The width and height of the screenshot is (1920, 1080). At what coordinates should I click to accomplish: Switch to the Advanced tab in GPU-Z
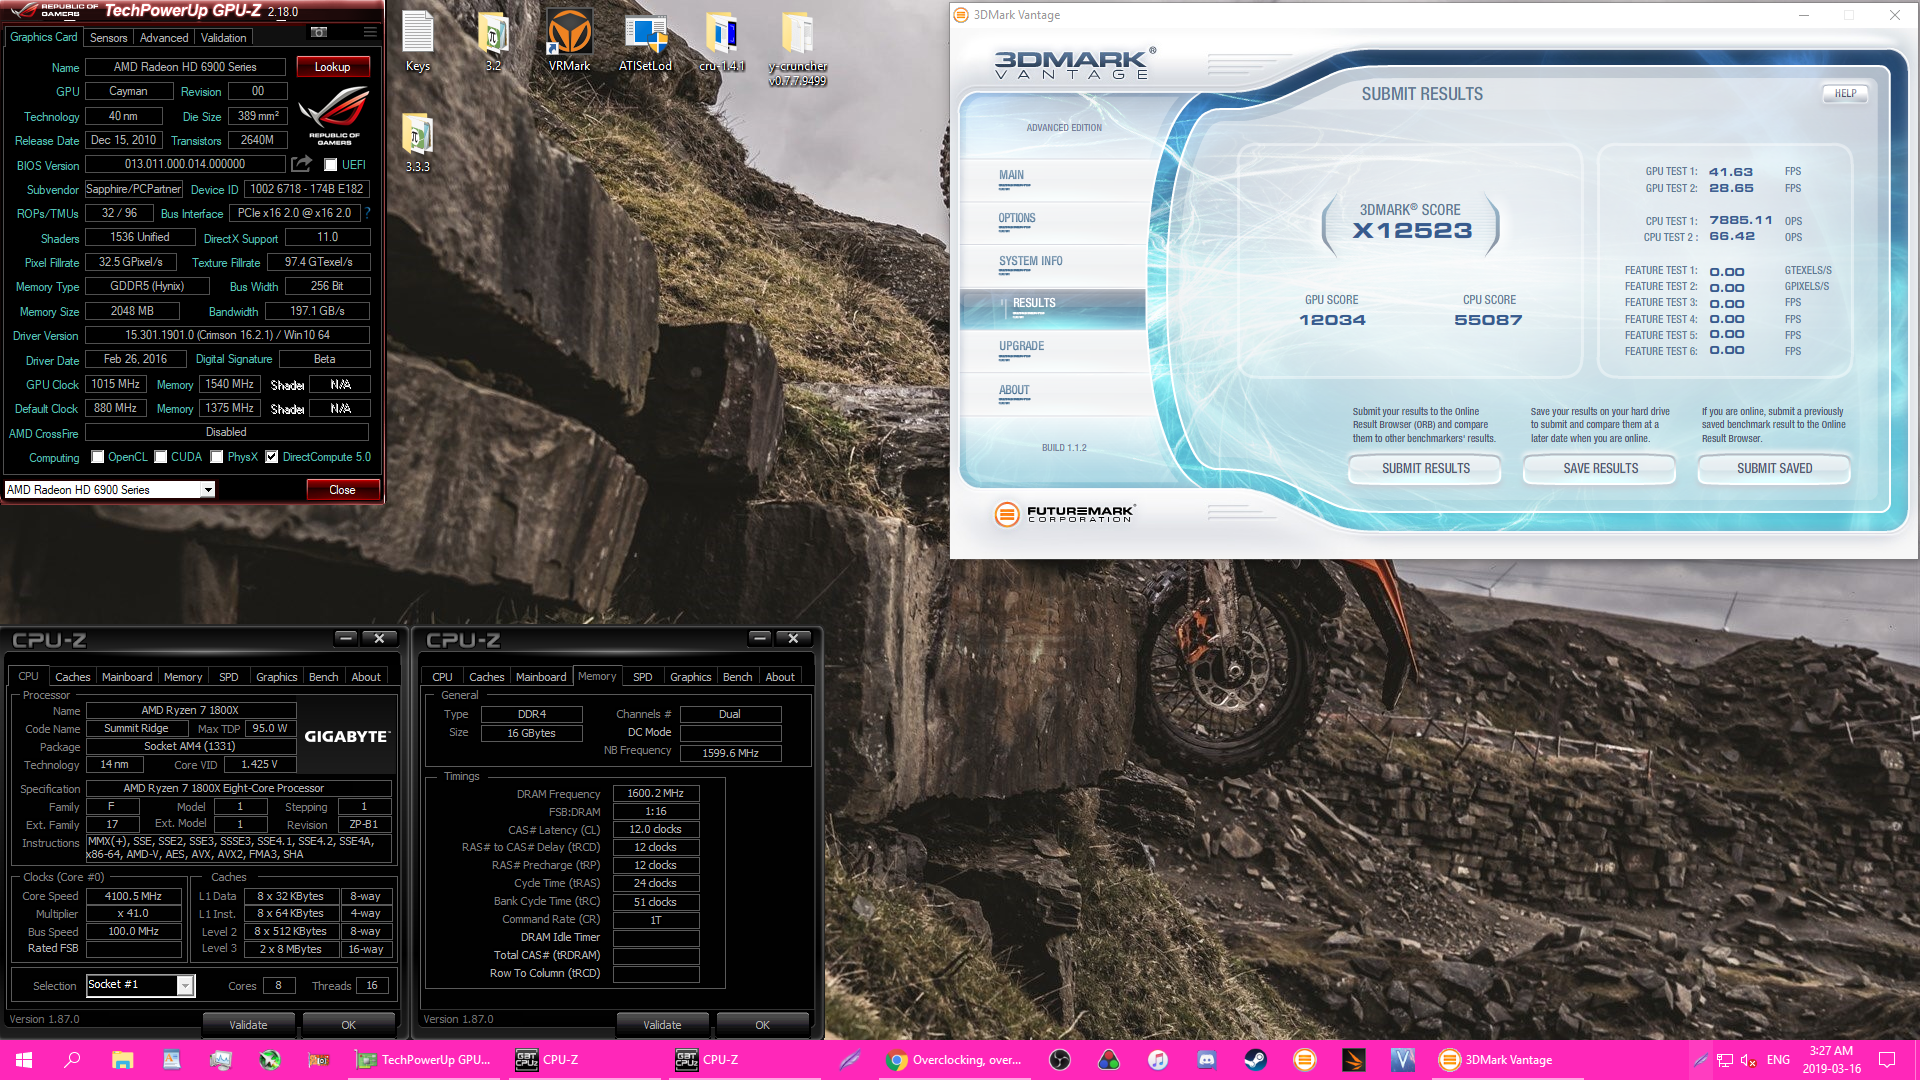(x=164, y=38)
